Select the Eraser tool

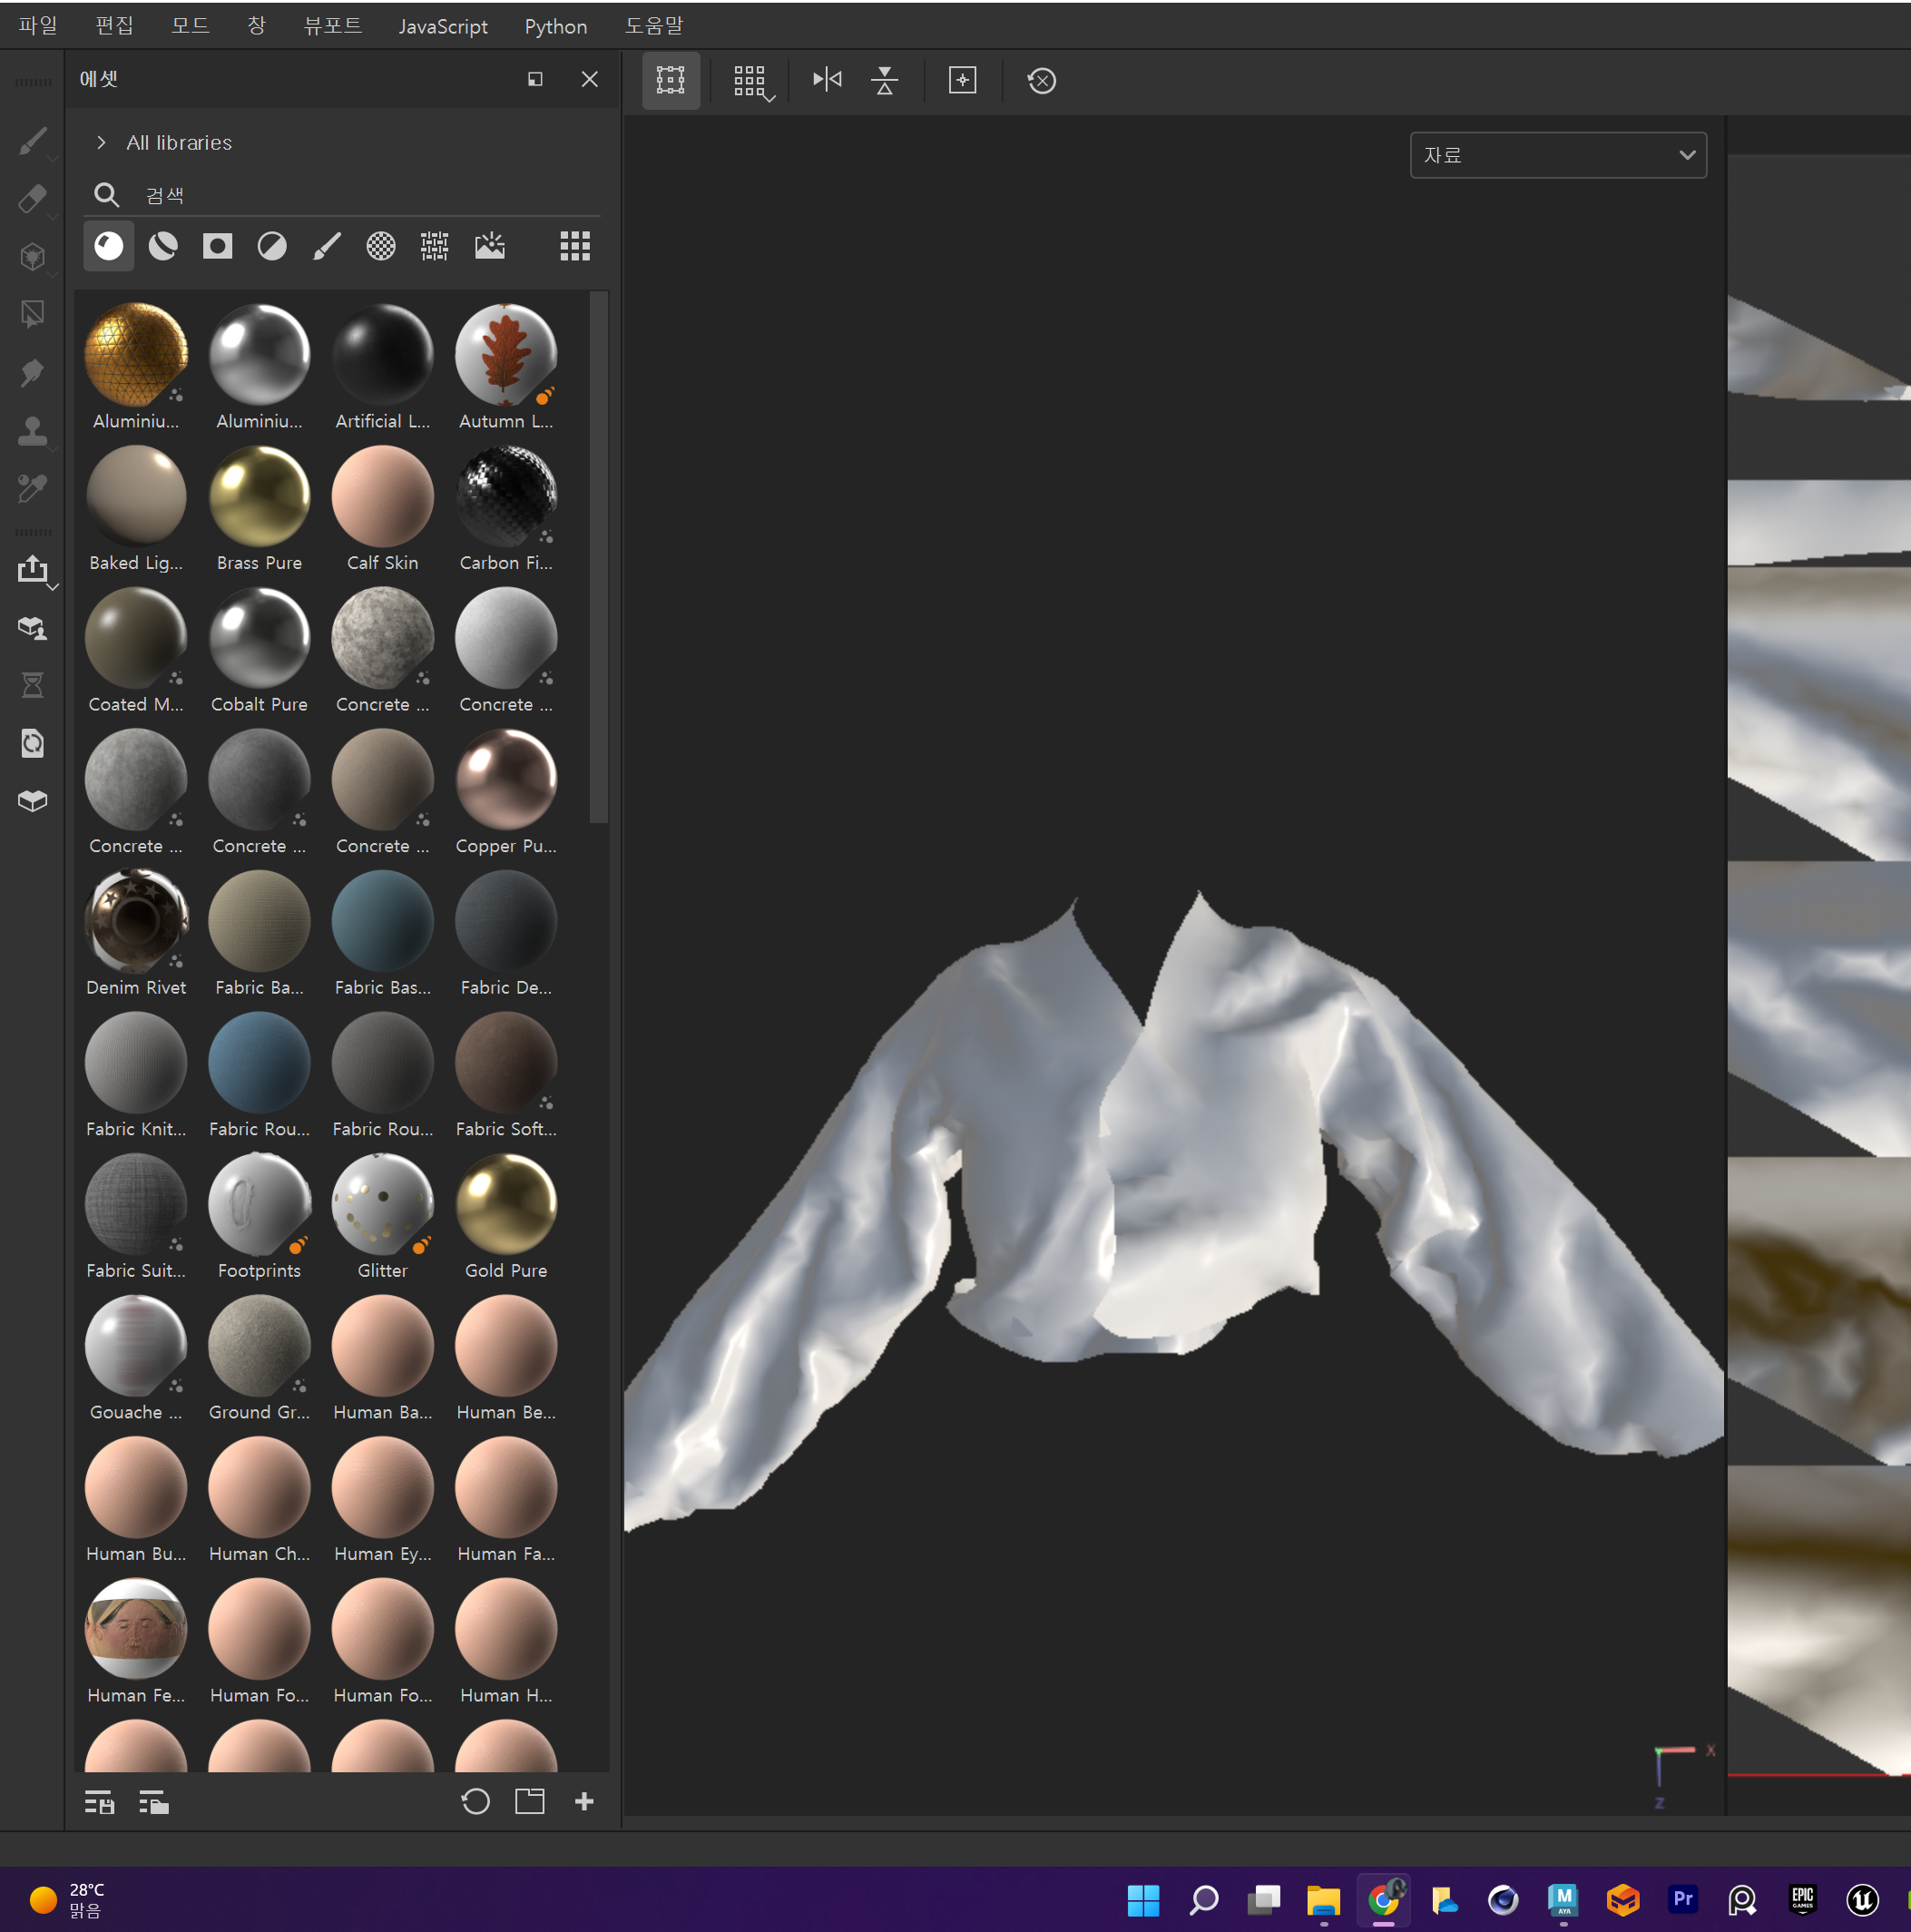pyautogui.click(x=32, y=199)
